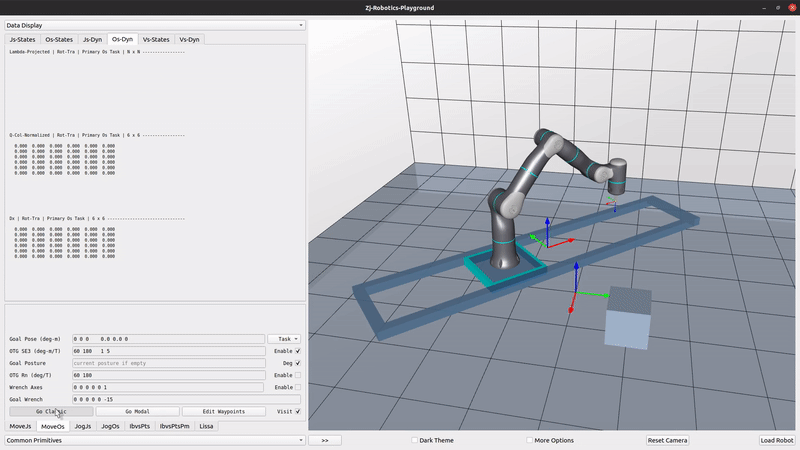Select the JogOs tab
The image size is (800, 450).
click(x=110, y=426)
